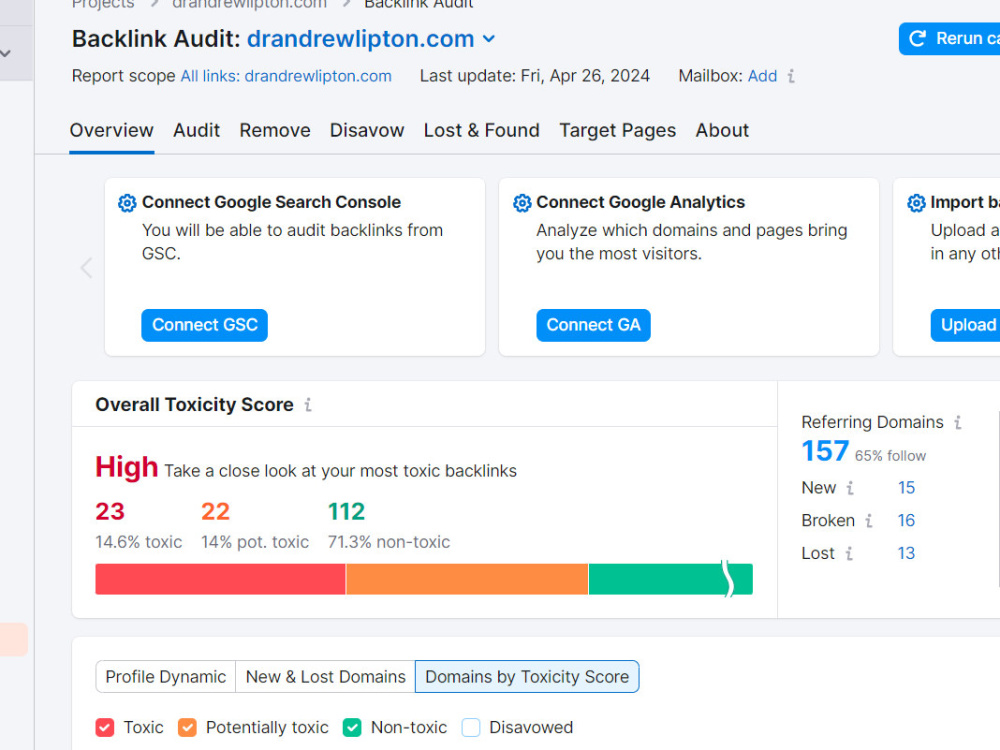Click the Broken domains count 16
The image size is (1000, 750).
(x=906, y=520)
